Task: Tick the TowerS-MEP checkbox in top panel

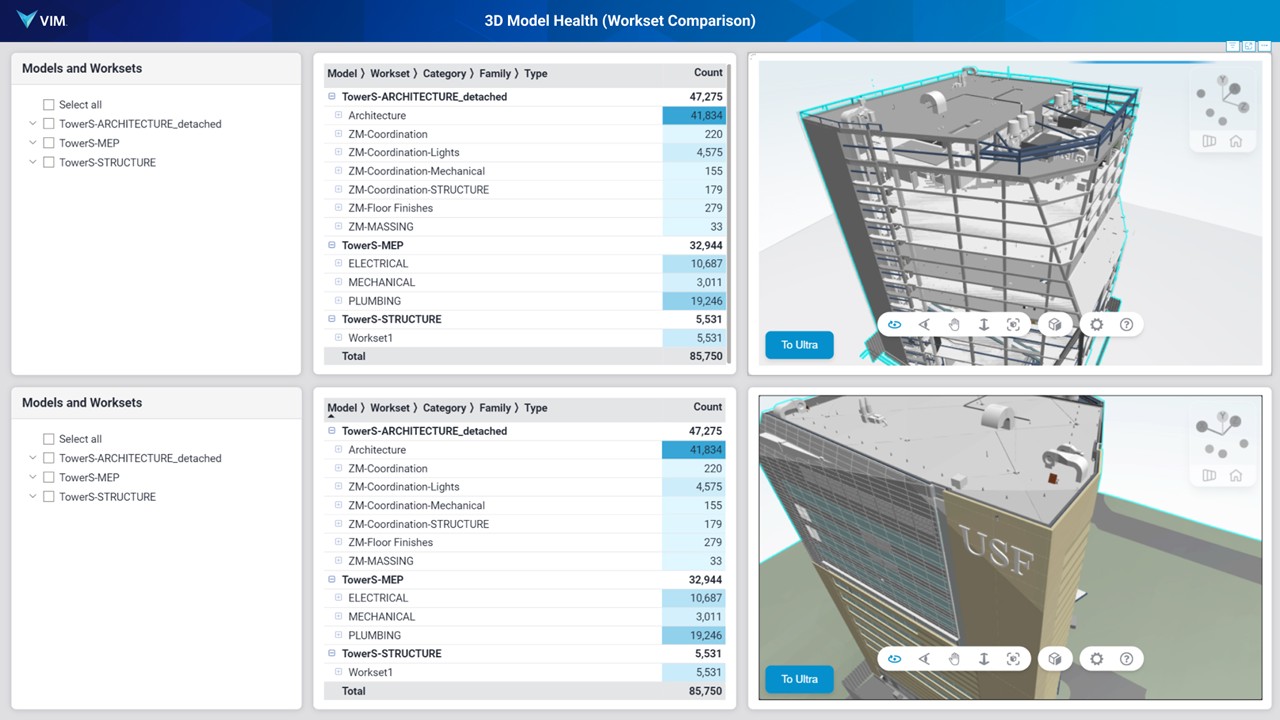Action: coord(49,143)
